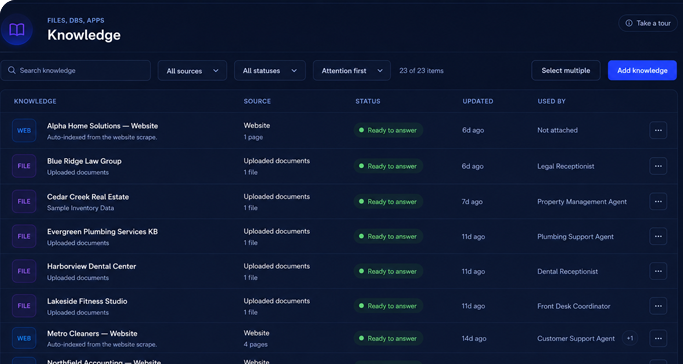This screenshot has height=364, width=683.
Task: Focus the Search knowledge input field
Action: coord(76,71)
